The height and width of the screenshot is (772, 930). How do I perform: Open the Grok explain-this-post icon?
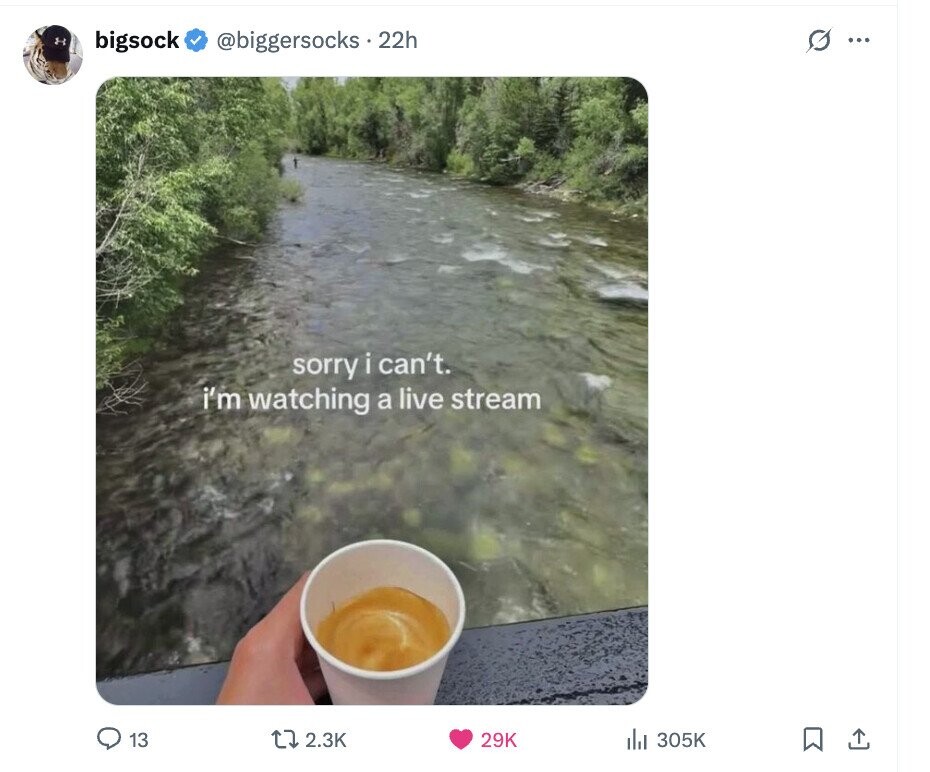click(819, 41)
